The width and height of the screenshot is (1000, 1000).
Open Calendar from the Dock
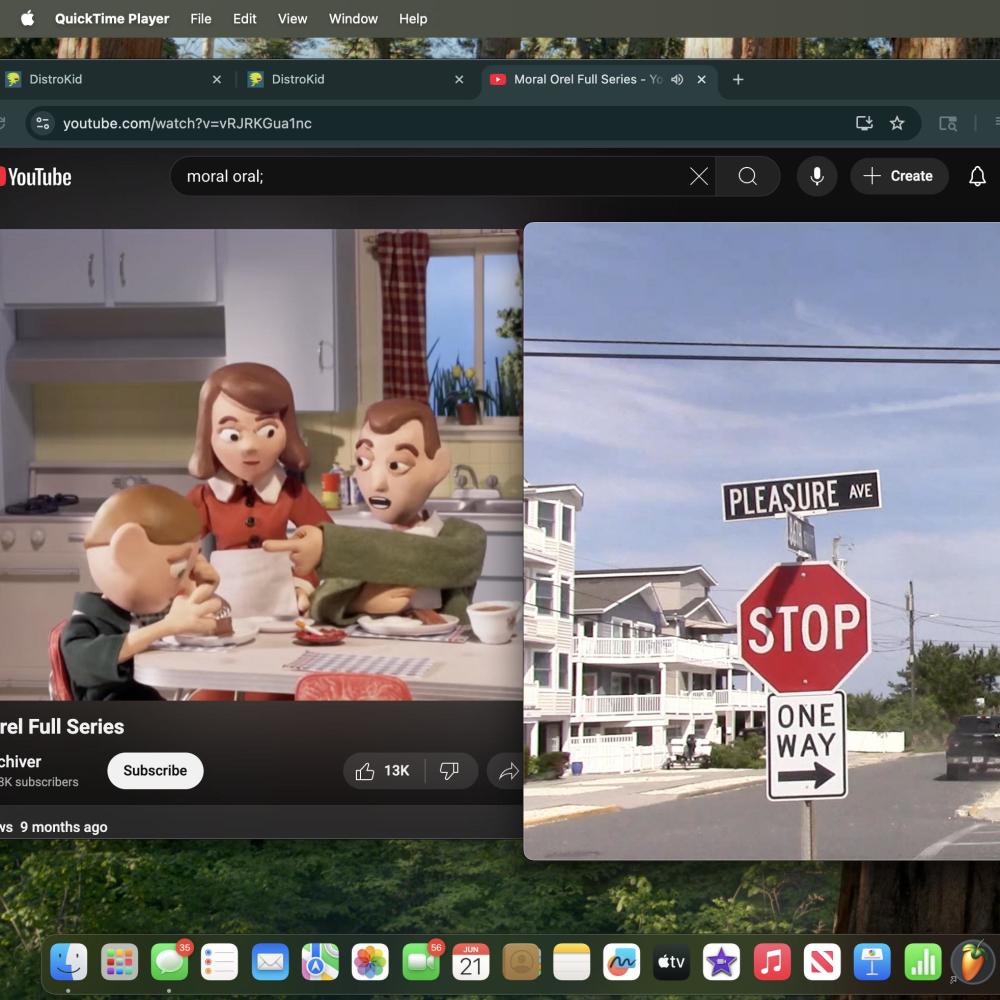471,961
